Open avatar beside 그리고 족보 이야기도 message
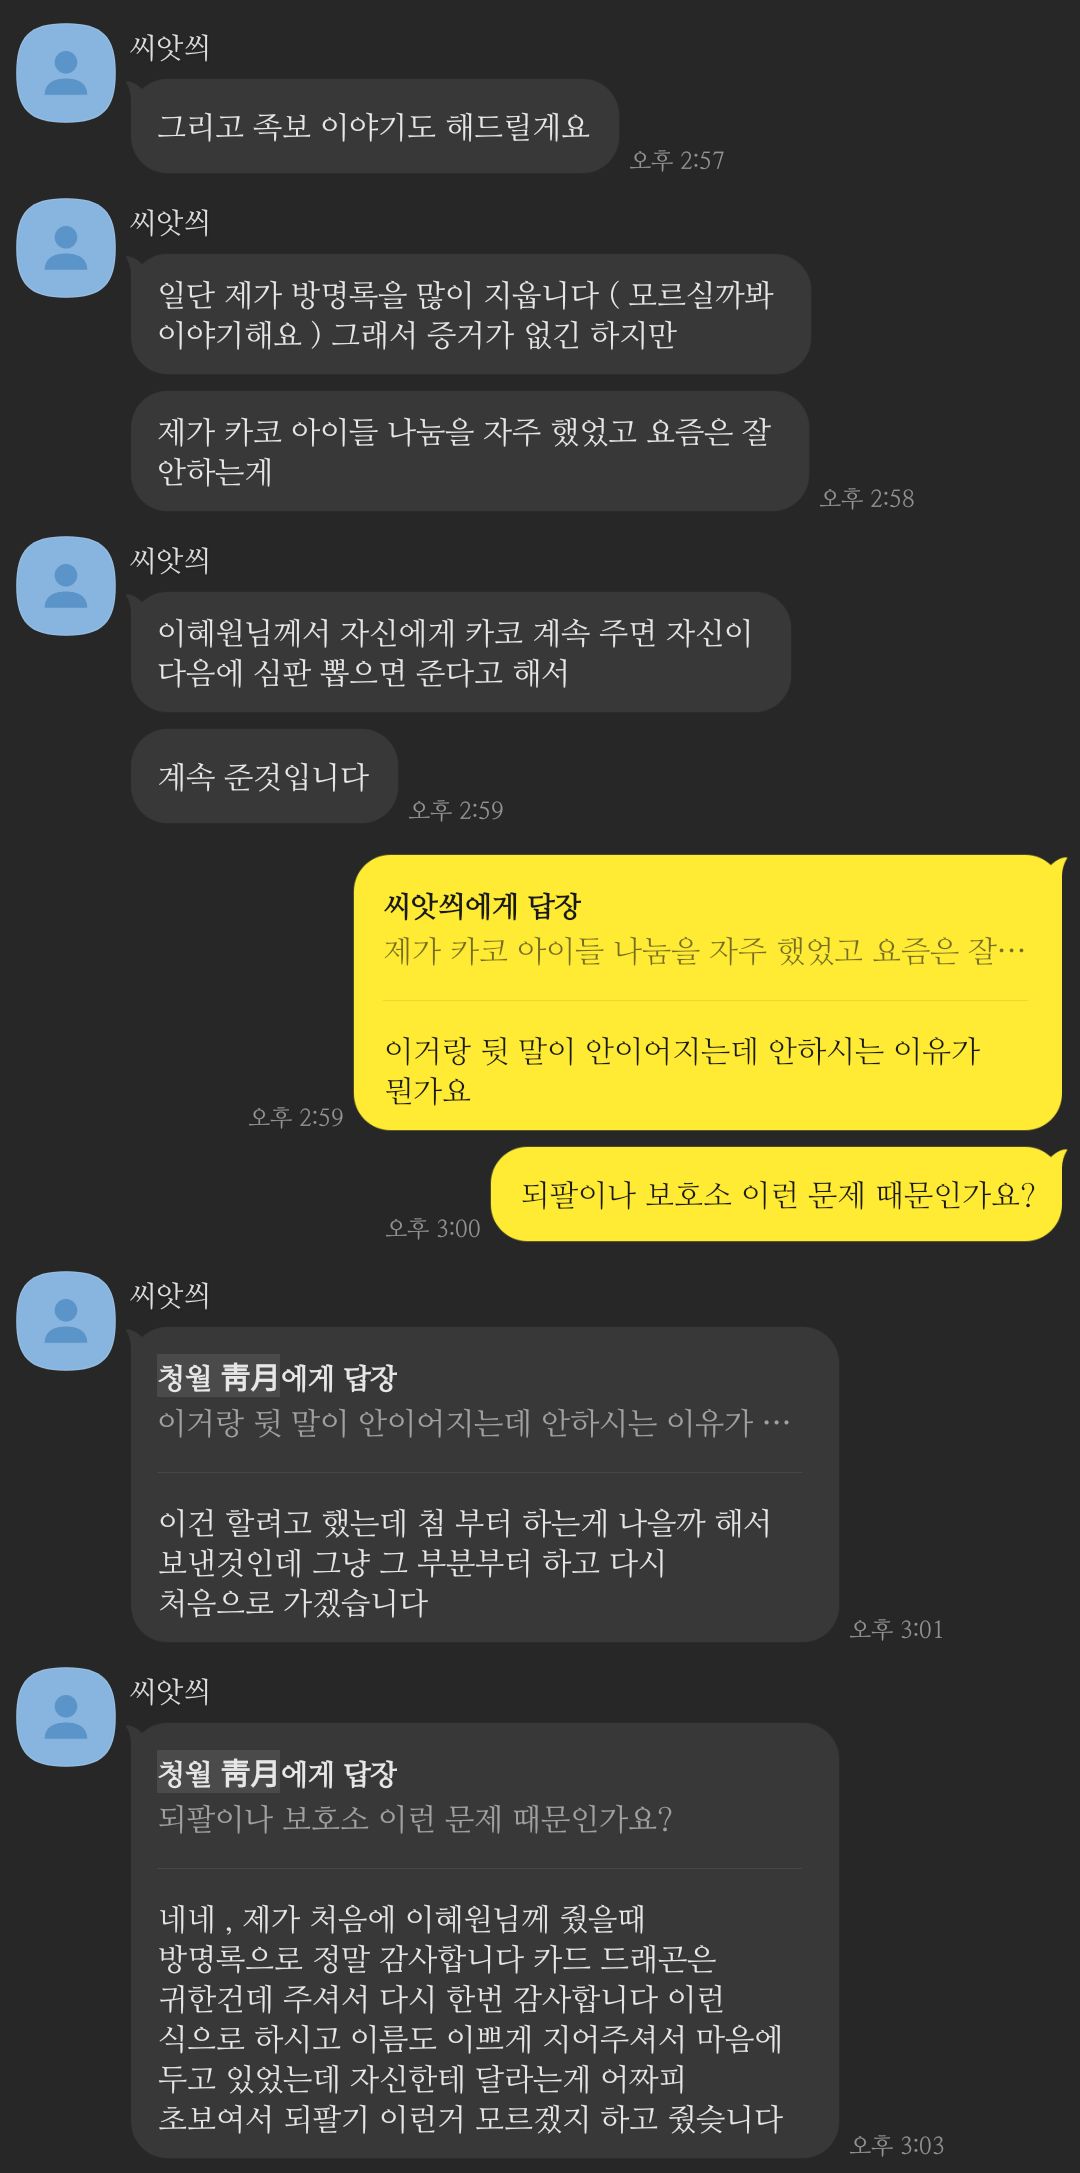This screenshot has width=1080, height=2173. 66,73
